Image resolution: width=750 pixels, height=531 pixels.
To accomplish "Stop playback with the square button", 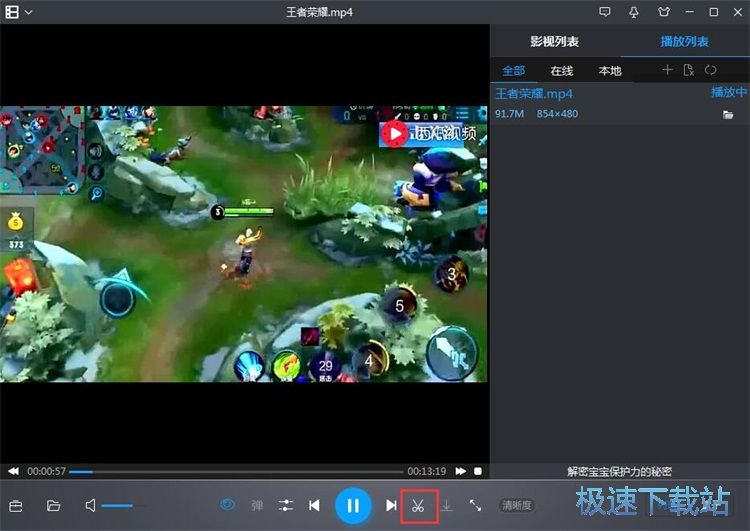I will pyautogui.click(x=478, y=471).
